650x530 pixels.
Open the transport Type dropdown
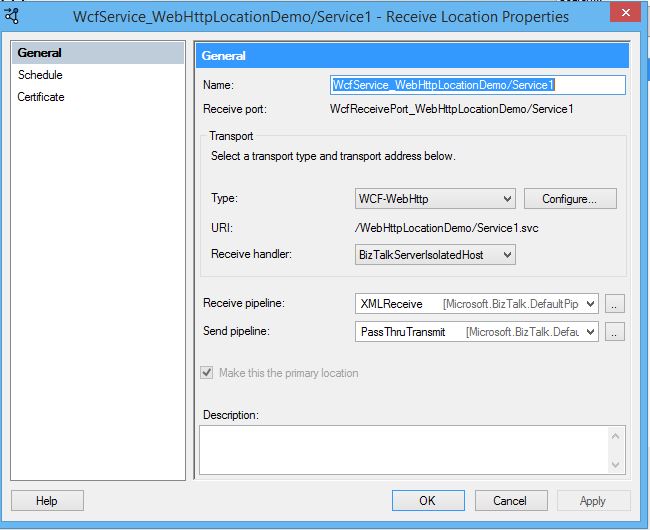(x=435, y=199)
